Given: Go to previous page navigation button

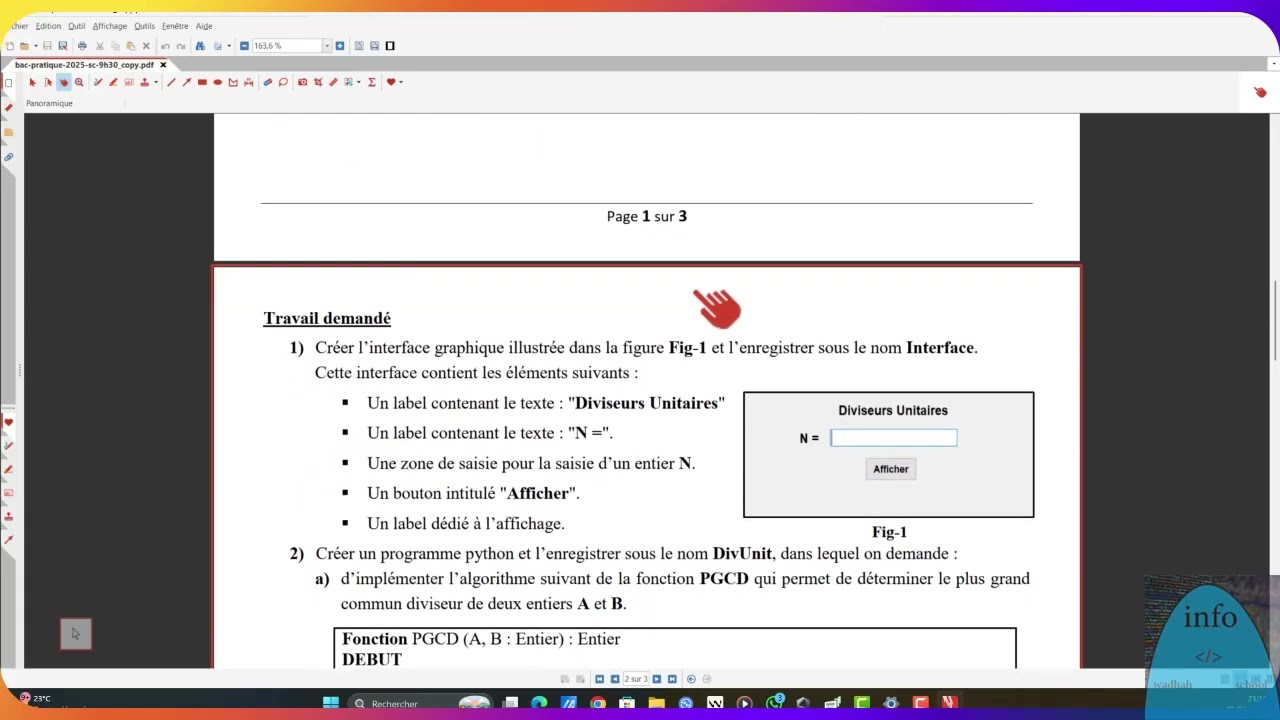Looking at the screenshot, I should pos(615,679).
